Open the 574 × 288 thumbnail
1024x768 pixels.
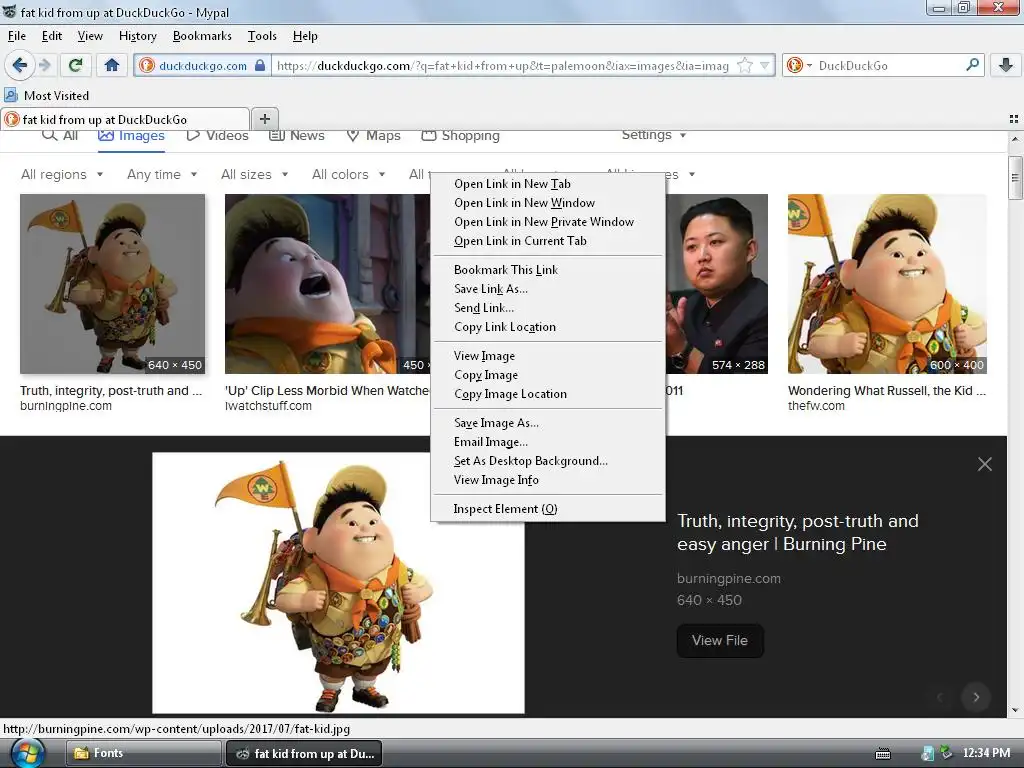(x=716, y=283)
